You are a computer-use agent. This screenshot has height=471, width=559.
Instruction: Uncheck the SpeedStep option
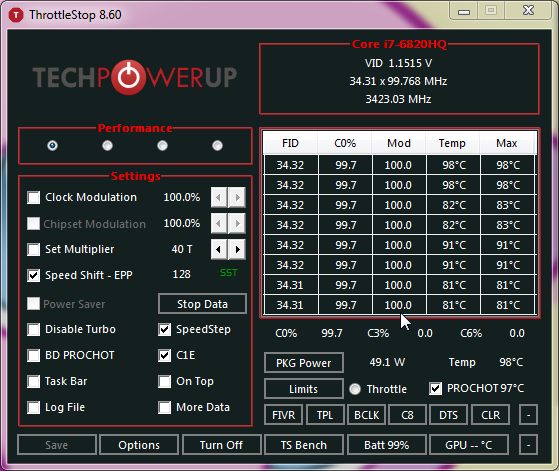(x=164, y=329)
